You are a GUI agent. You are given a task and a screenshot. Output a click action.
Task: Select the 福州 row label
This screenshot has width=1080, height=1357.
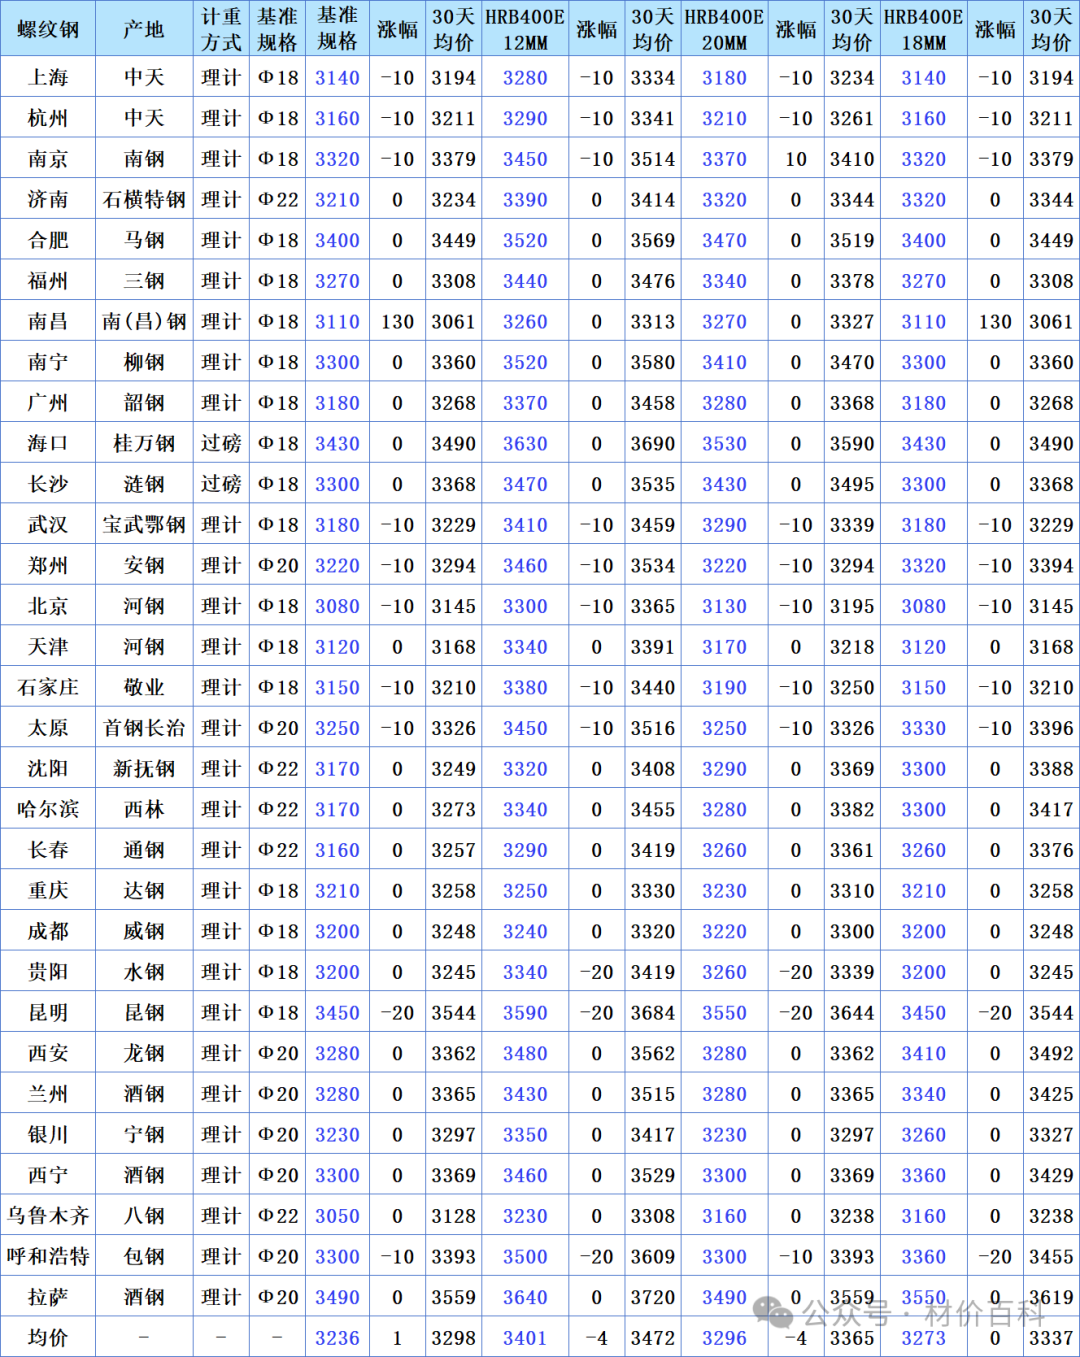[48, 281]
